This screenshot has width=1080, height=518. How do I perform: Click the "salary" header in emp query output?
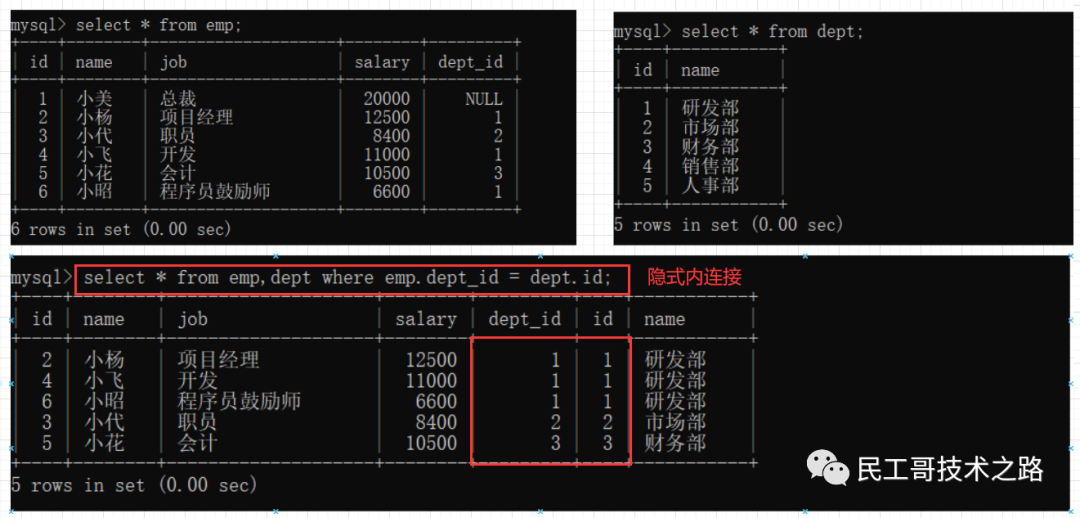pos(382,62)
